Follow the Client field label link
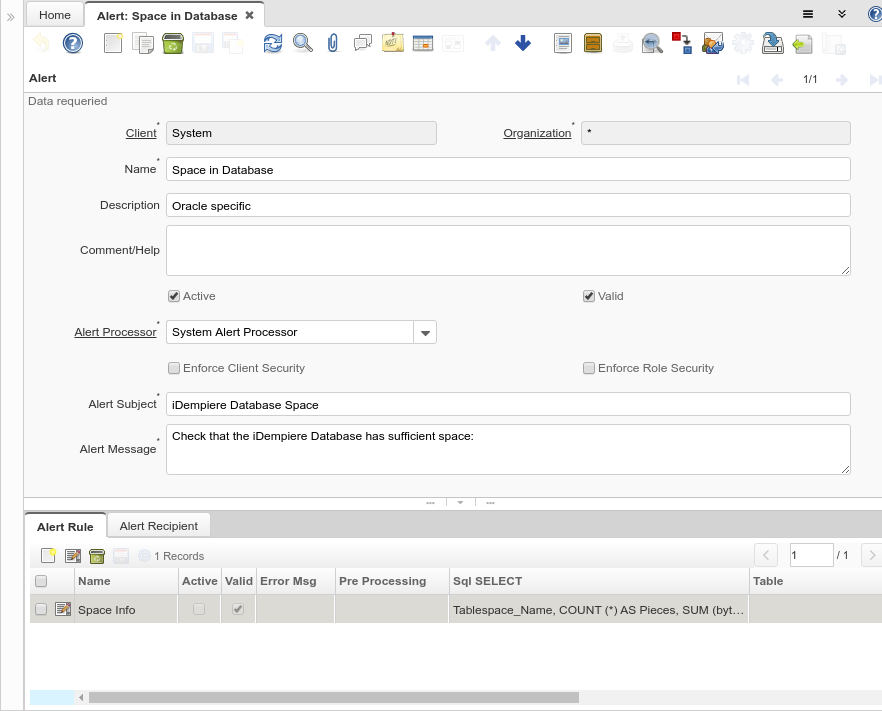 pyautogui.click(x=141, y=133)
